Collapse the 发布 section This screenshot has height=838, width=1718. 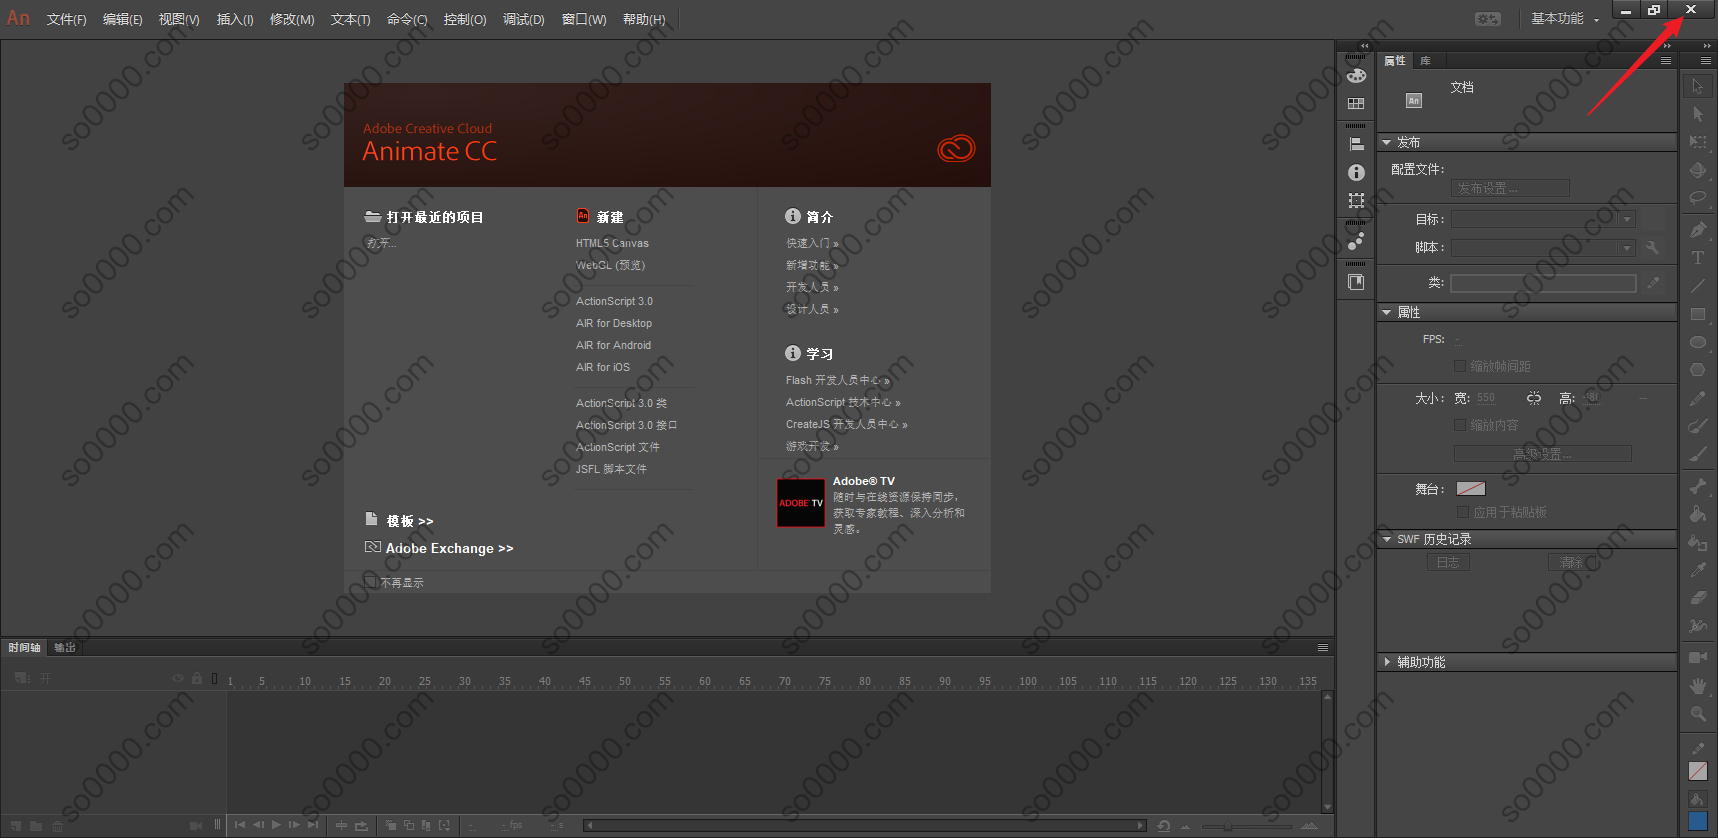[1386, 143]
